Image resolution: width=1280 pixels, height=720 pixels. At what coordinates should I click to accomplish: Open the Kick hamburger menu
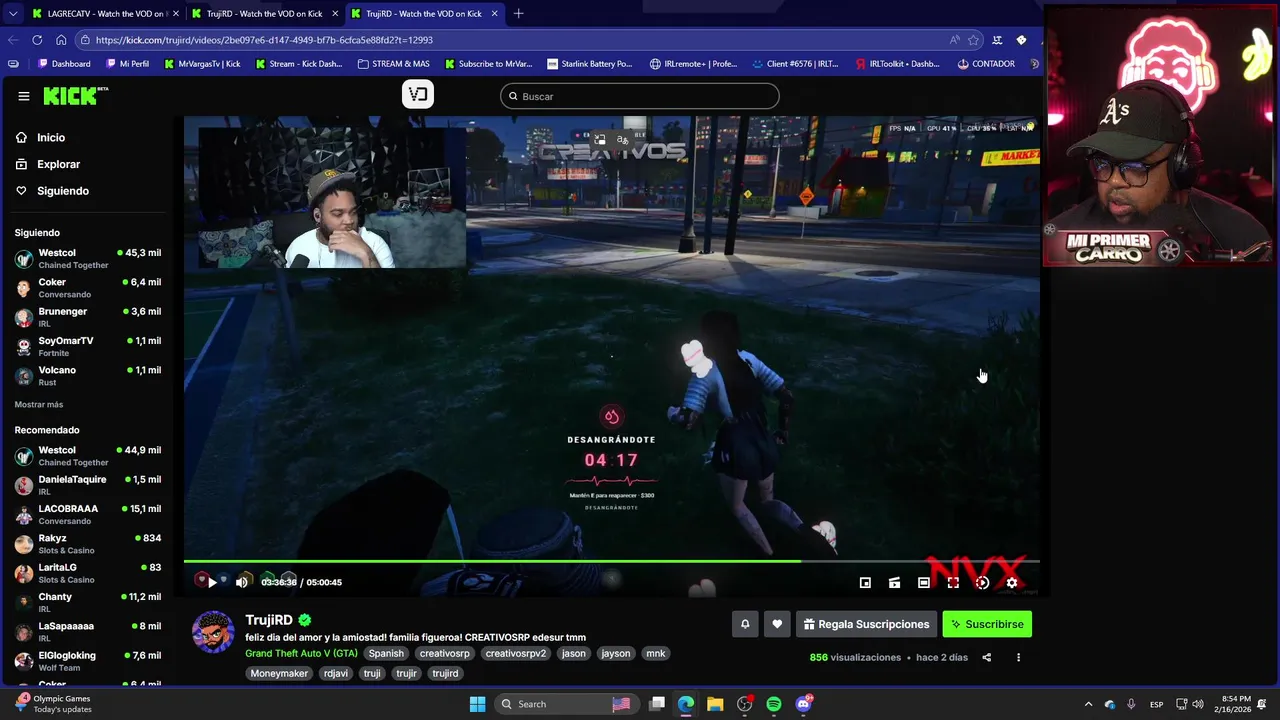[23, 96]
